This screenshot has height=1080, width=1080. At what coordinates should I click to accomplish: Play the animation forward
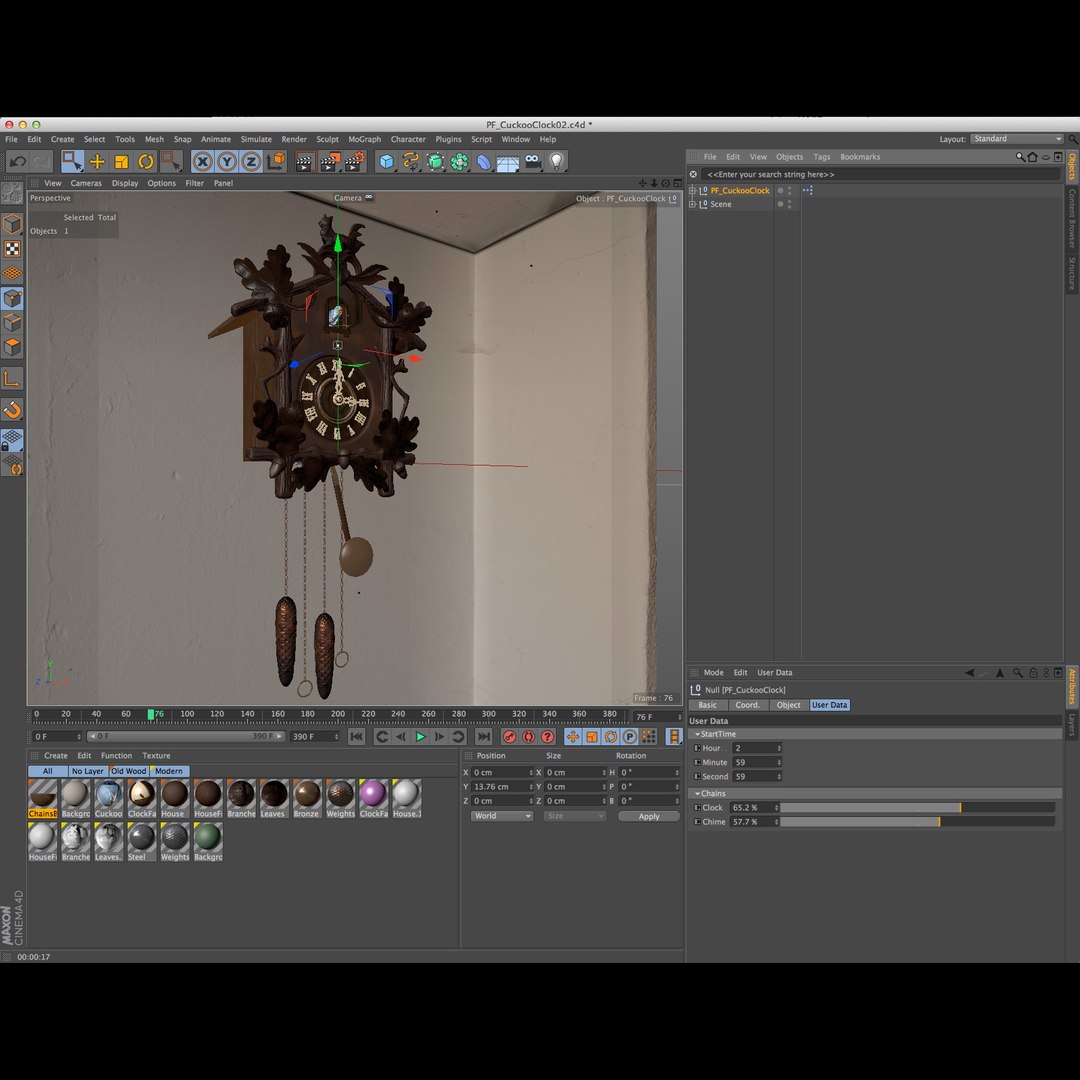419,736
